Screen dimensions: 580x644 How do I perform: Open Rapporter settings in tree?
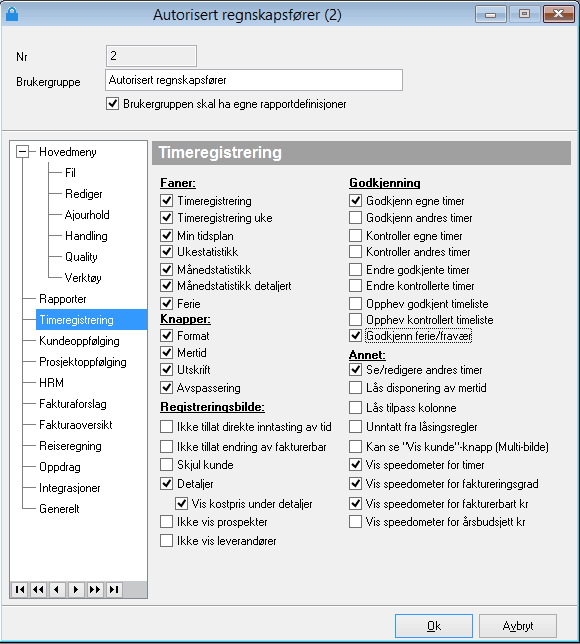click(x=62, y=299)
